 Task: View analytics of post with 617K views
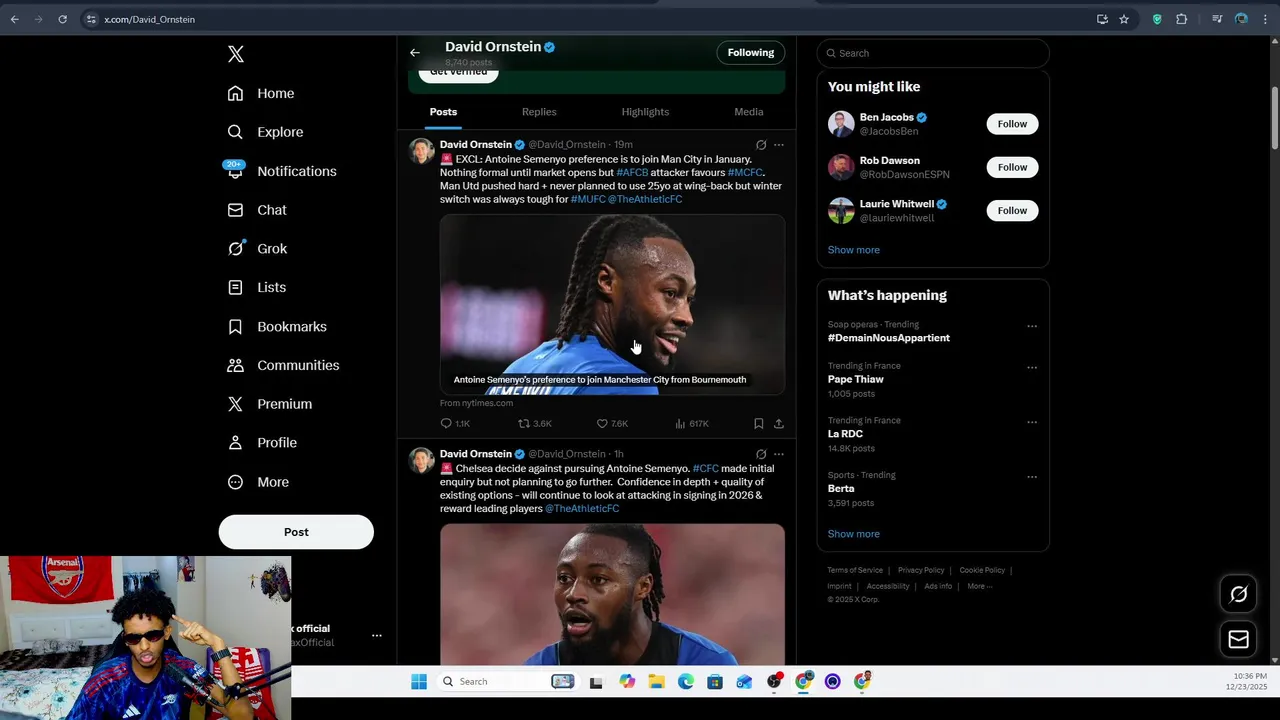(x=691, y=424)
